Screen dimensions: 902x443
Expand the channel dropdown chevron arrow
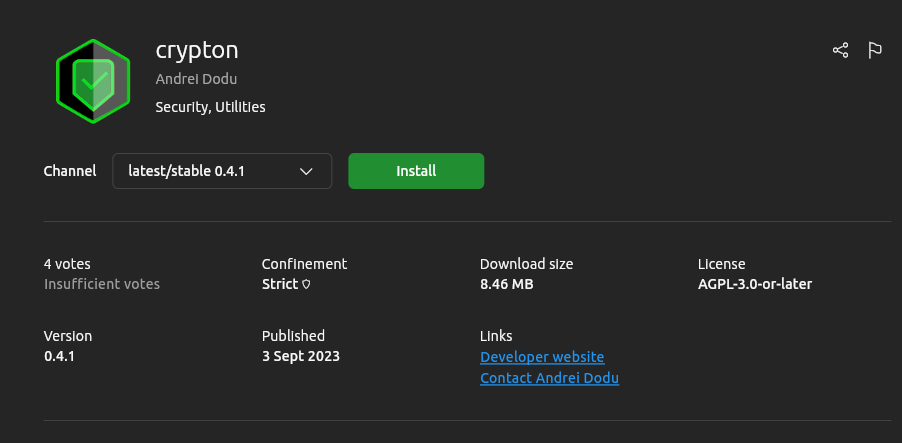pos(307,171)
